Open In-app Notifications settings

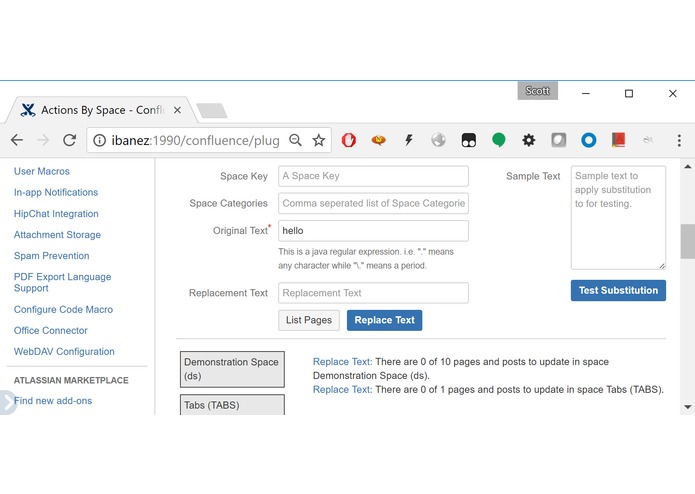click(x=56, y=192)
